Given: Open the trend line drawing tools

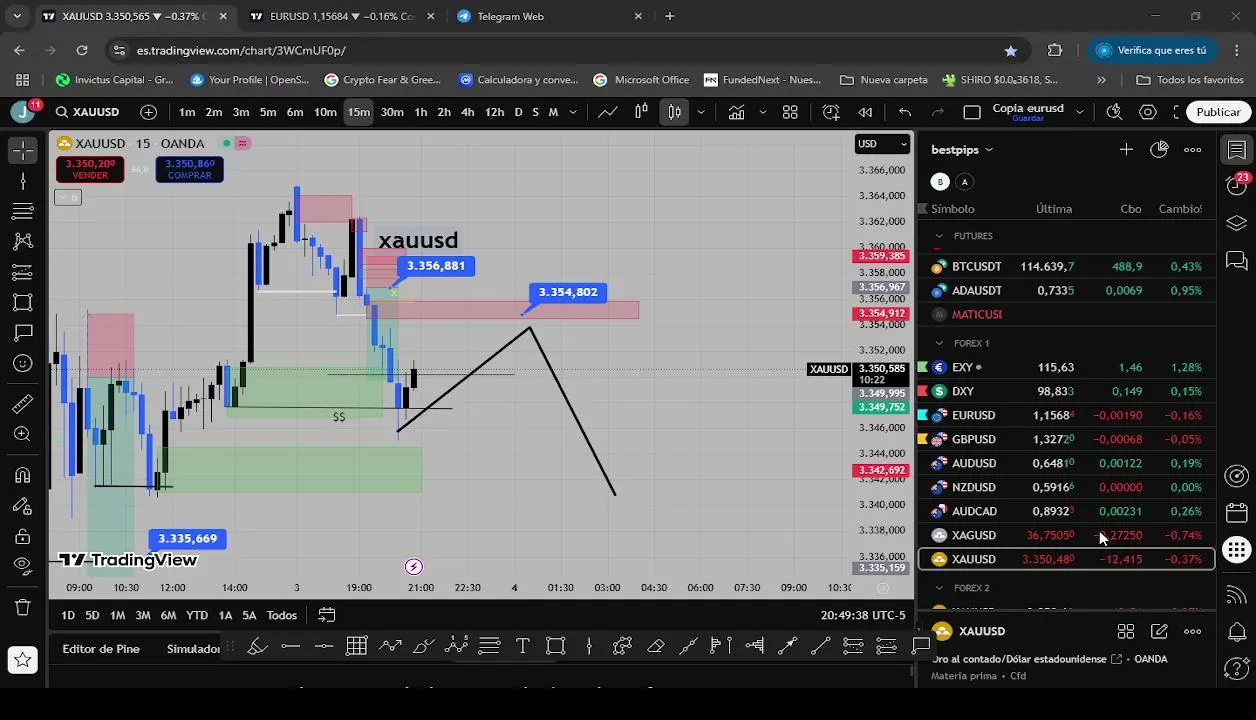Looking at the screenshot, I should pos(23,181).
